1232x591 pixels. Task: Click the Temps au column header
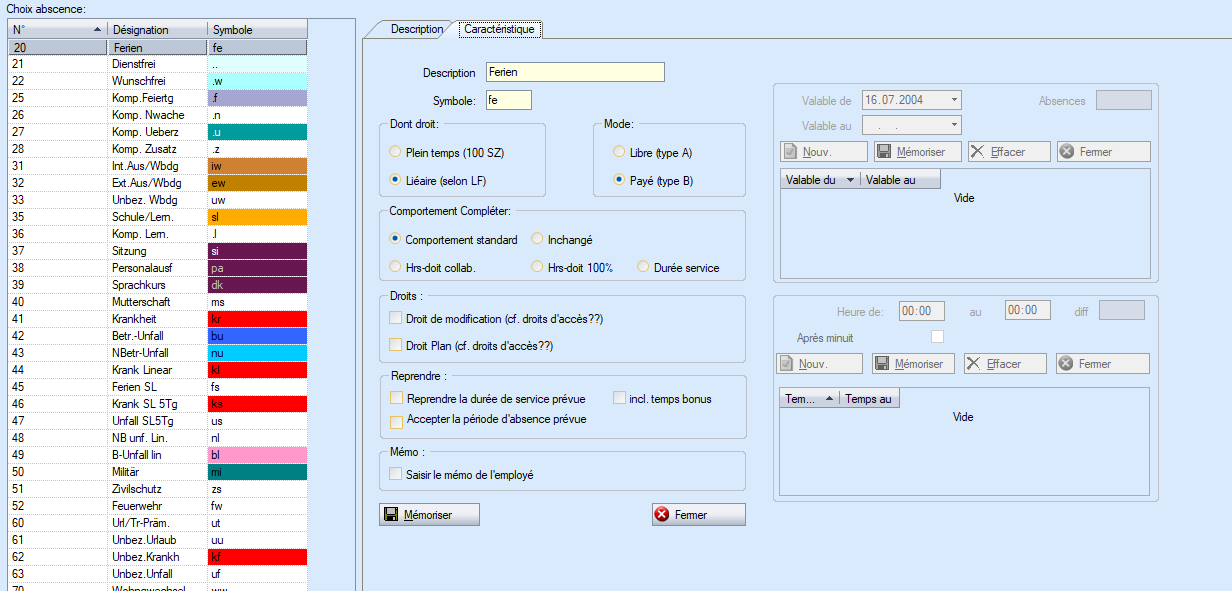[x=870, y=398]
